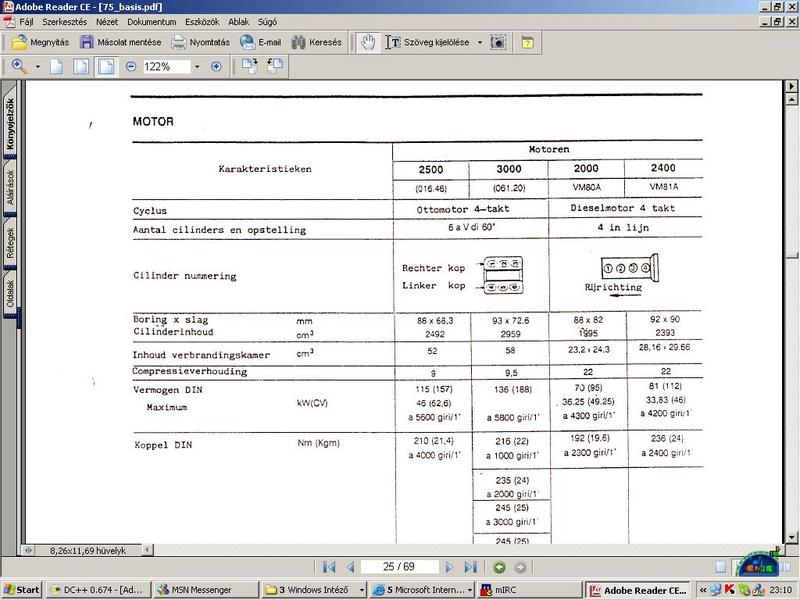Viewport: 800px width, 600px height.
Task: Click the Snapshot camera tool
Action: (x=498, y=43)
